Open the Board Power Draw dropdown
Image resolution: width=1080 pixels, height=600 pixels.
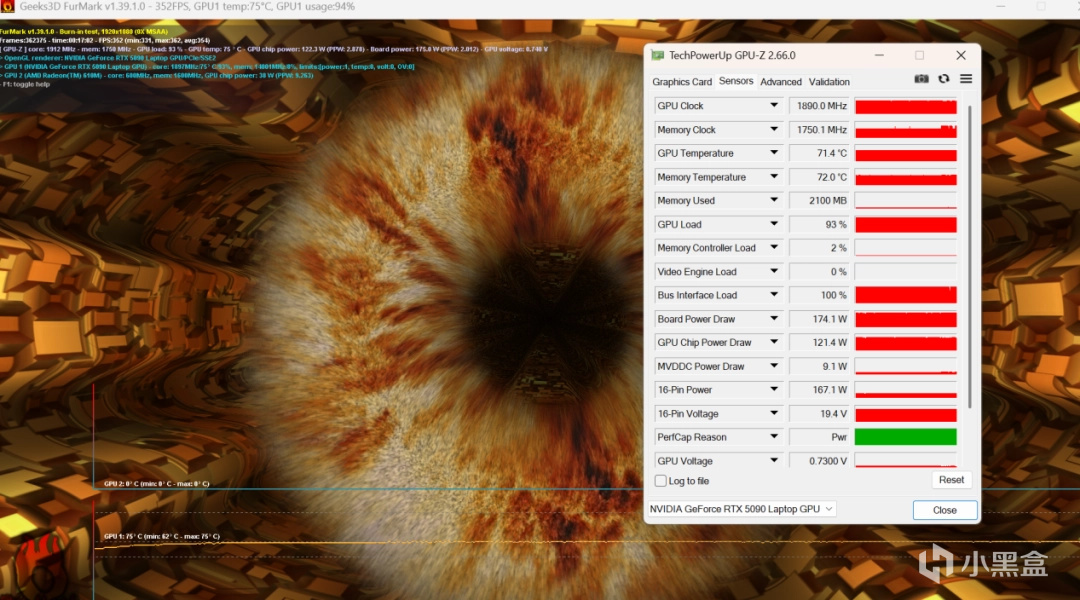(773, 319)
